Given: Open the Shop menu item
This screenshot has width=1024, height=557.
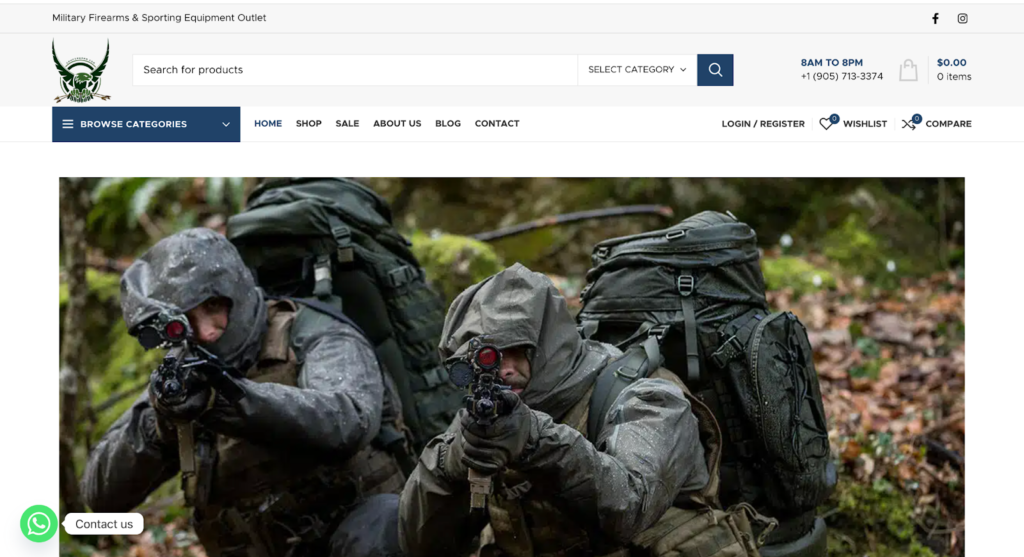Looking at the screenshot, I should click(x=308, y=124).
